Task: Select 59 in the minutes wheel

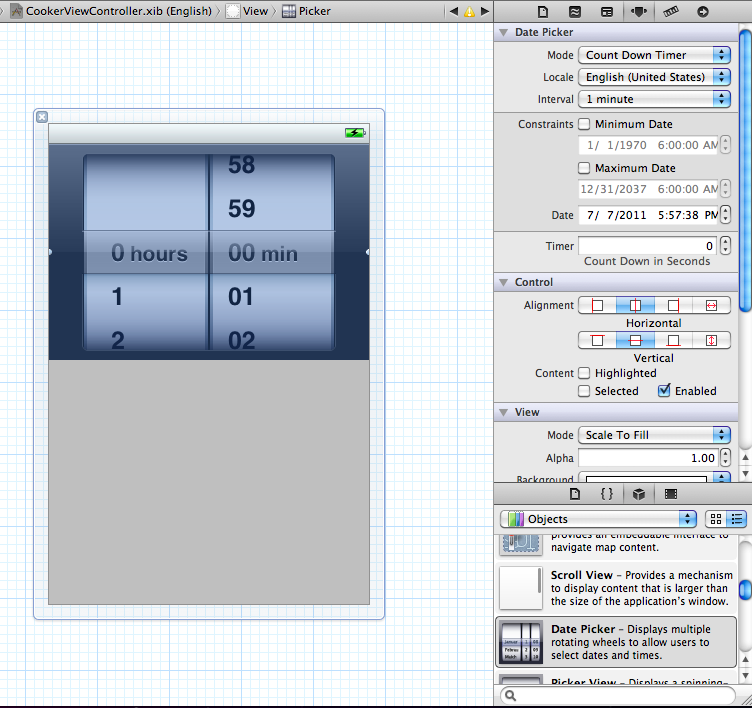Action: coord(242,209)
